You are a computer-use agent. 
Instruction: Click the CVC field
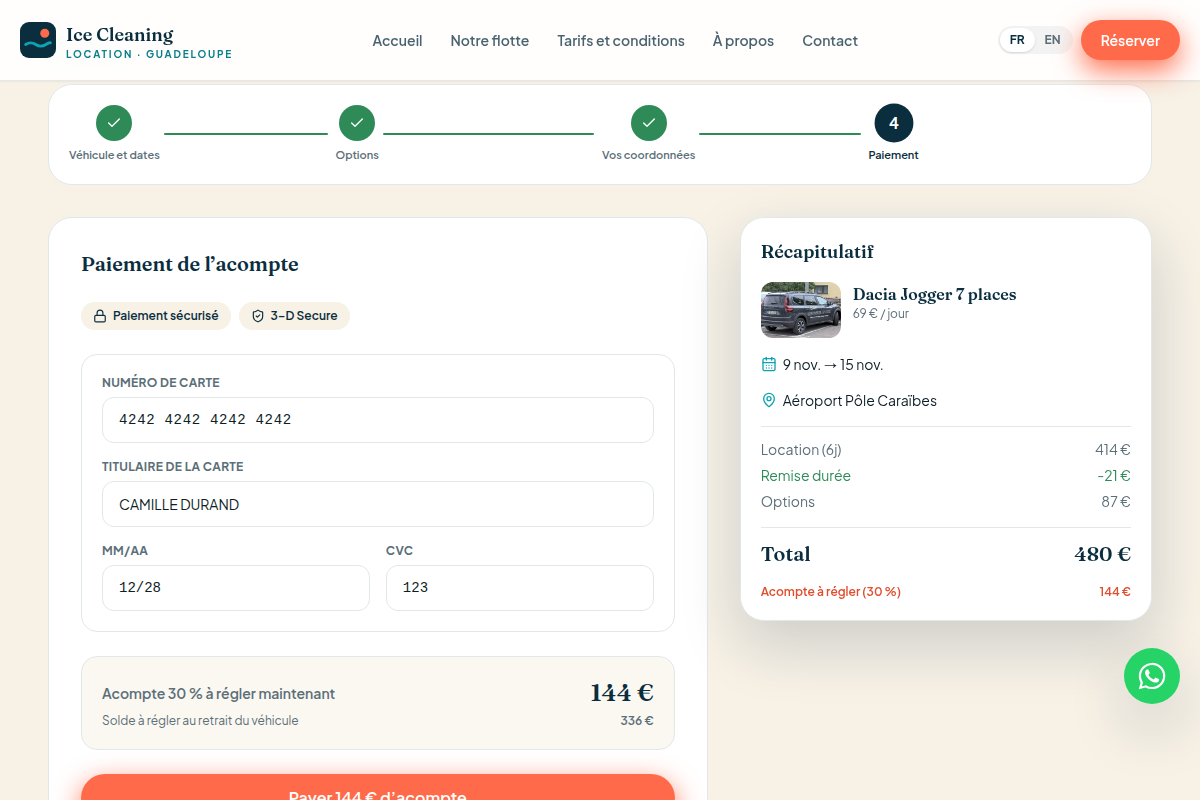coord(520,588)
